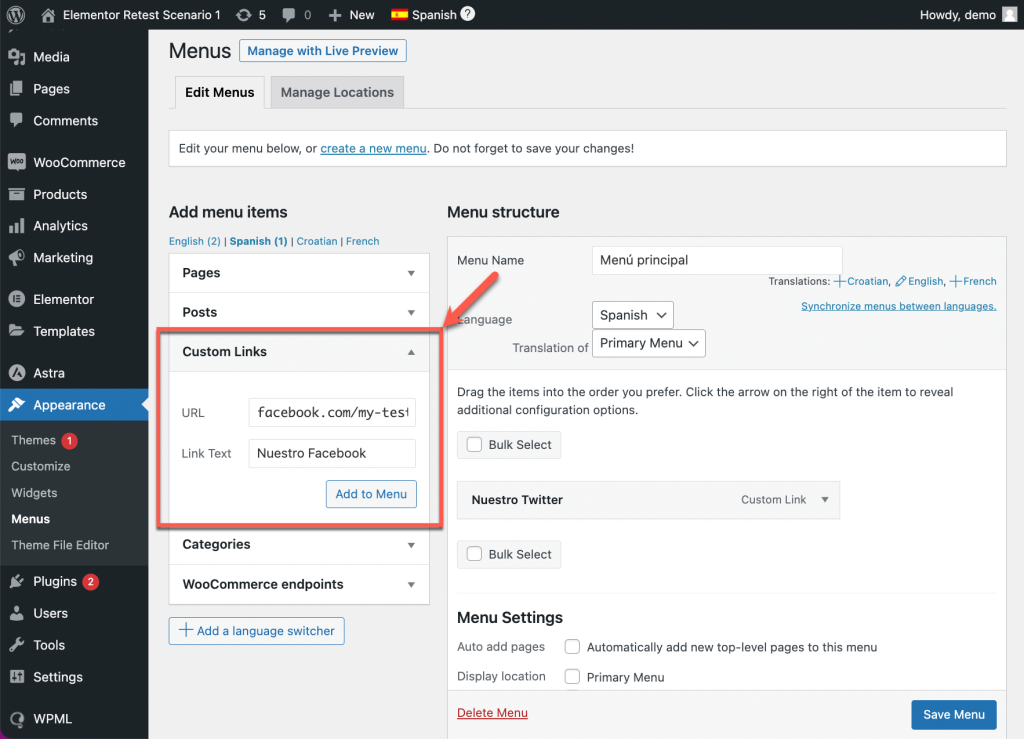Open Plugins in the sidebar
Image resolution: width=1024 pixels, height=739 pixels.
pyautogui.click(x=55, y=581)
